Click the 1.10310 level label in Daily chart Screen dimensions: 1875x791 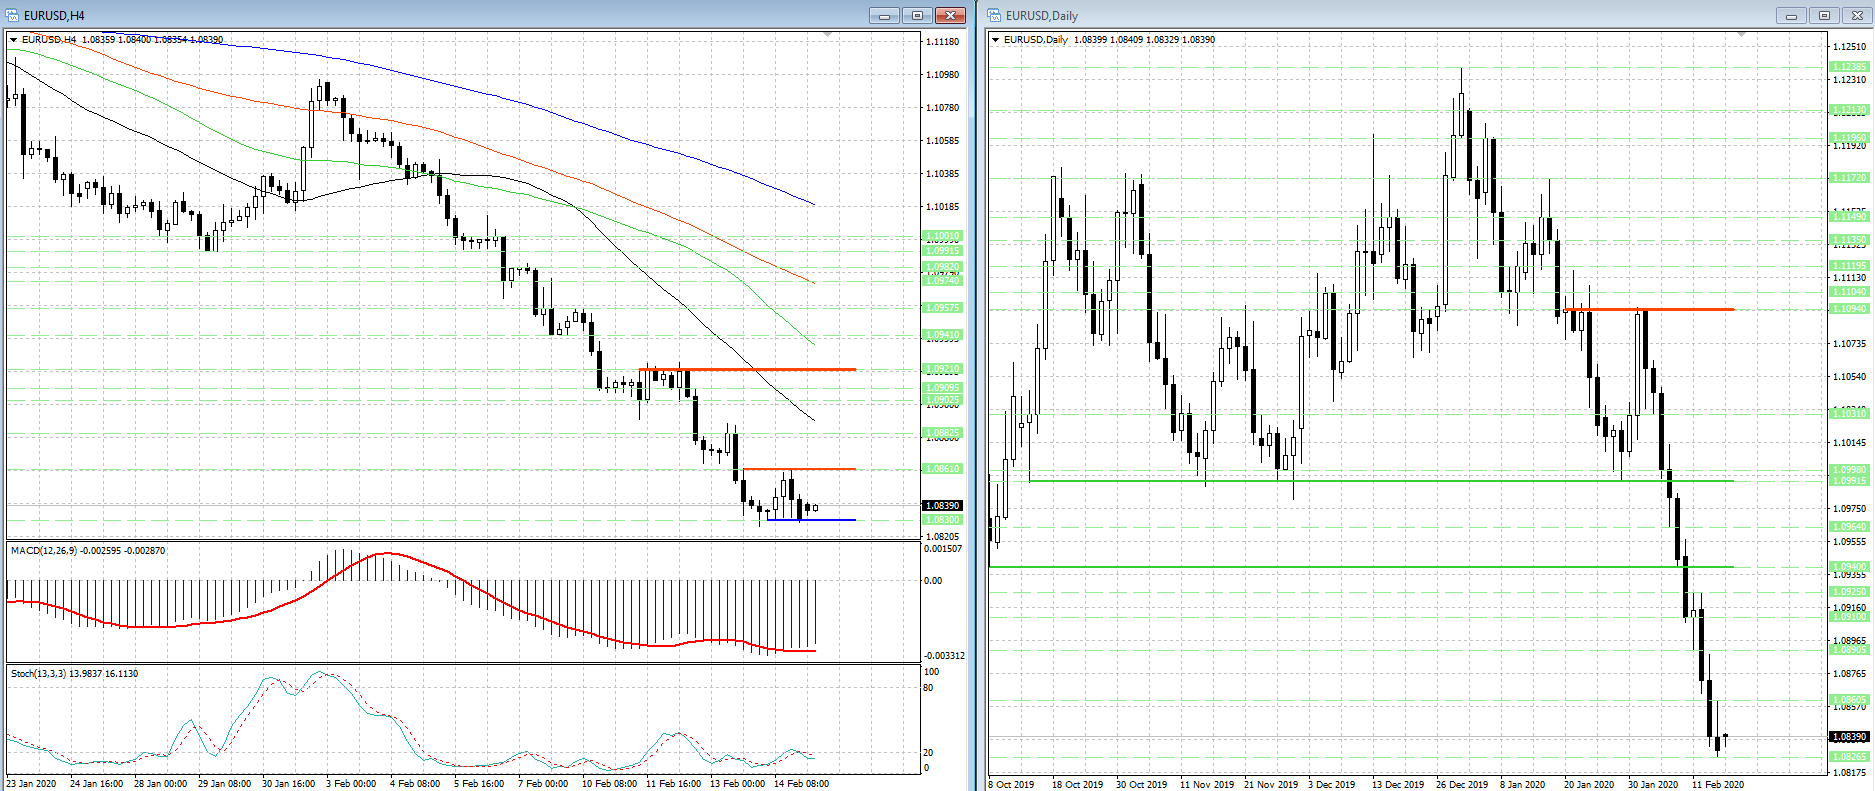[1848, 413]
